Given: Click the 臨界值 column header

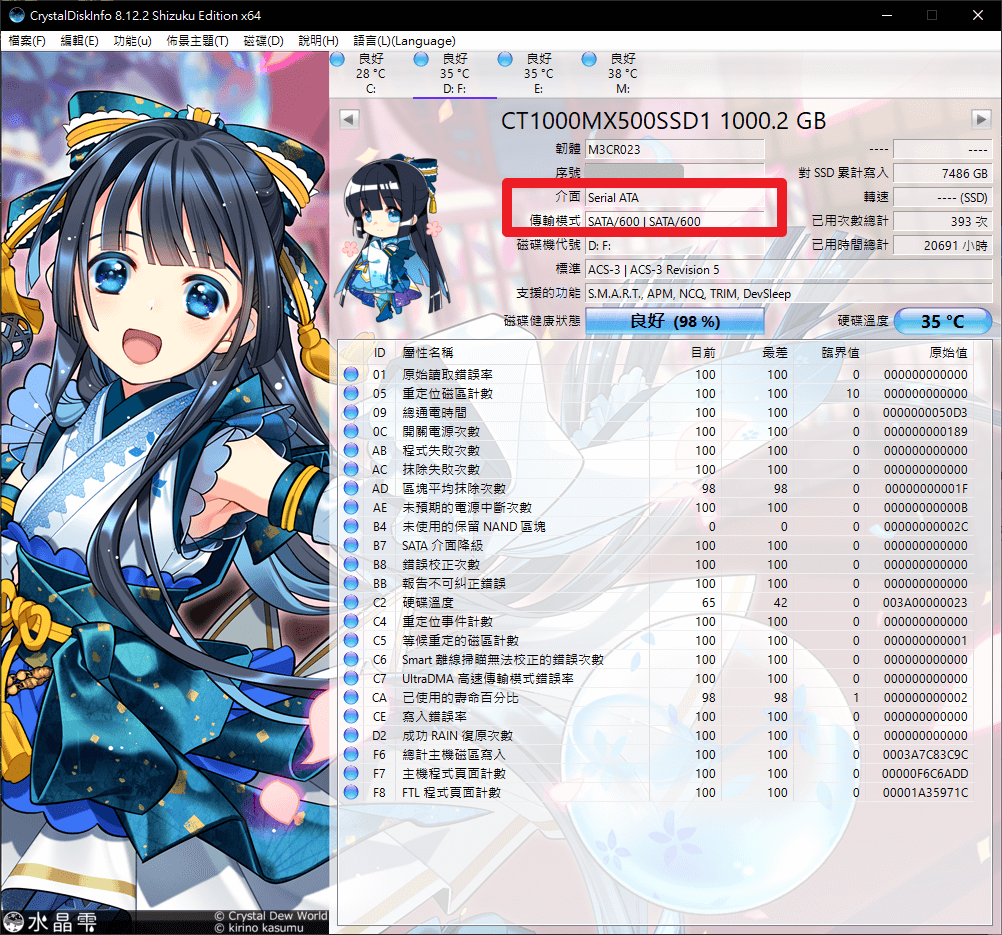Looking at the screenshot, I should (840, 353).
